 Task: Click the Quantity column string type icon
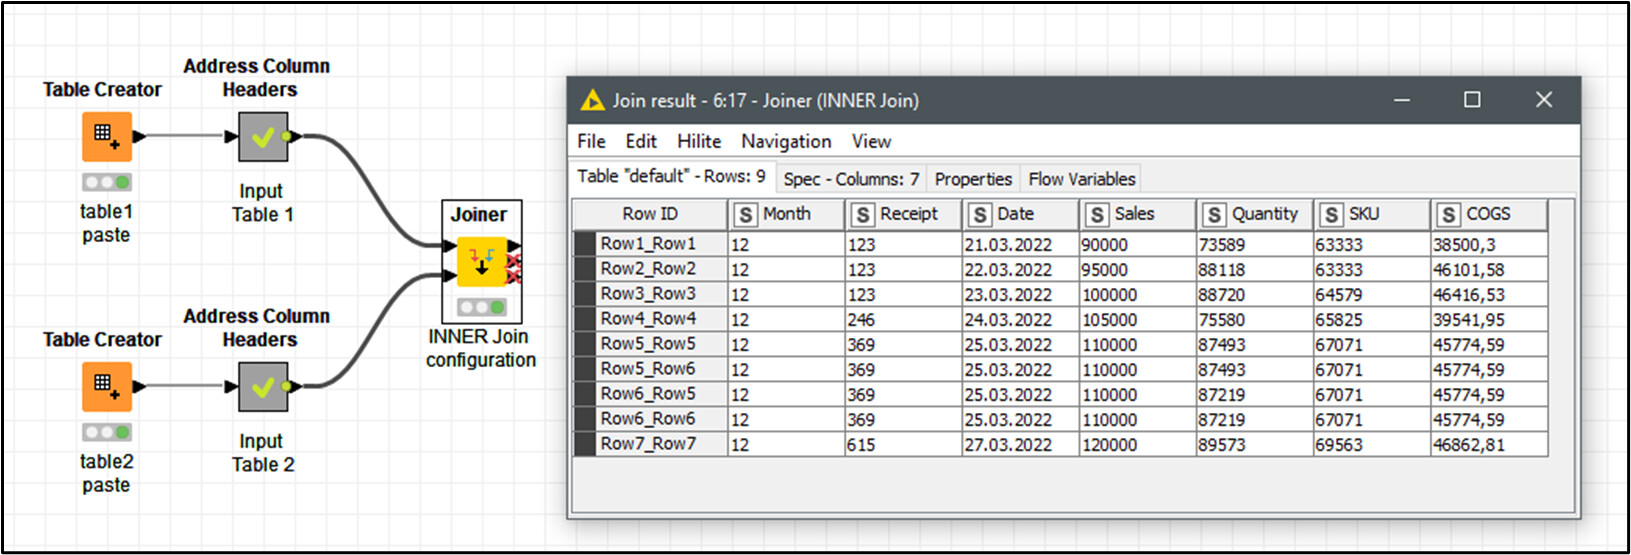coord(1214,215)
